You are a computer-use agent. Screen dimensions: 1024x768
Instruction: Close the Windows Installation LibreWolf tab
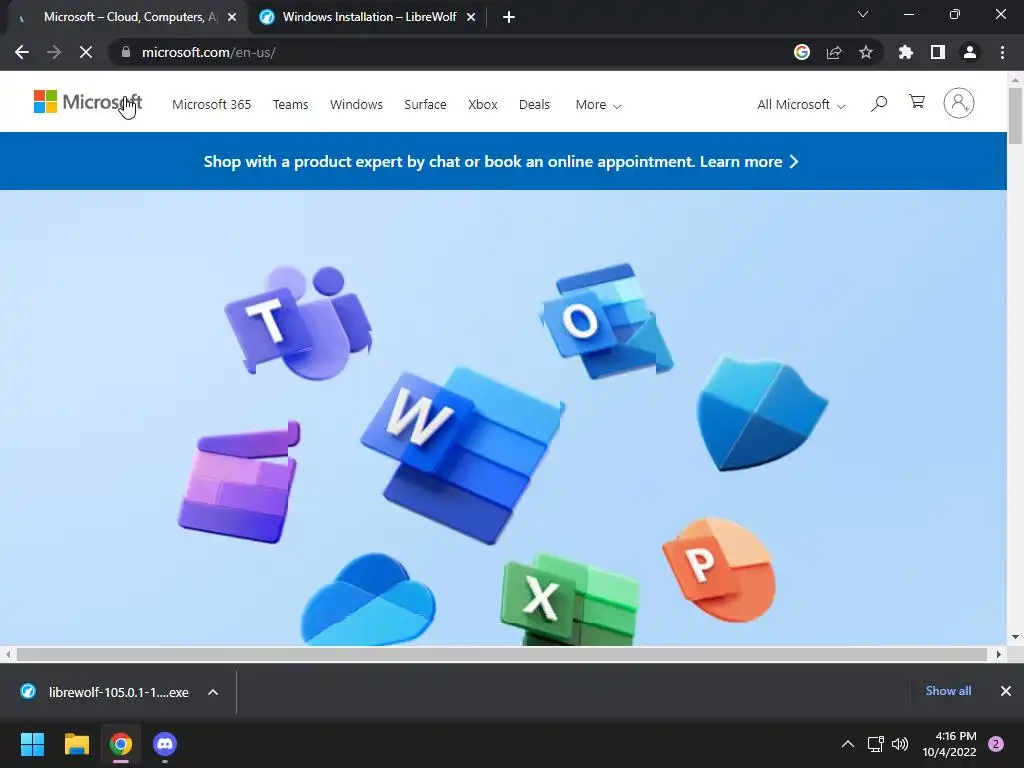pyautogui.click(x=471, y=17)
